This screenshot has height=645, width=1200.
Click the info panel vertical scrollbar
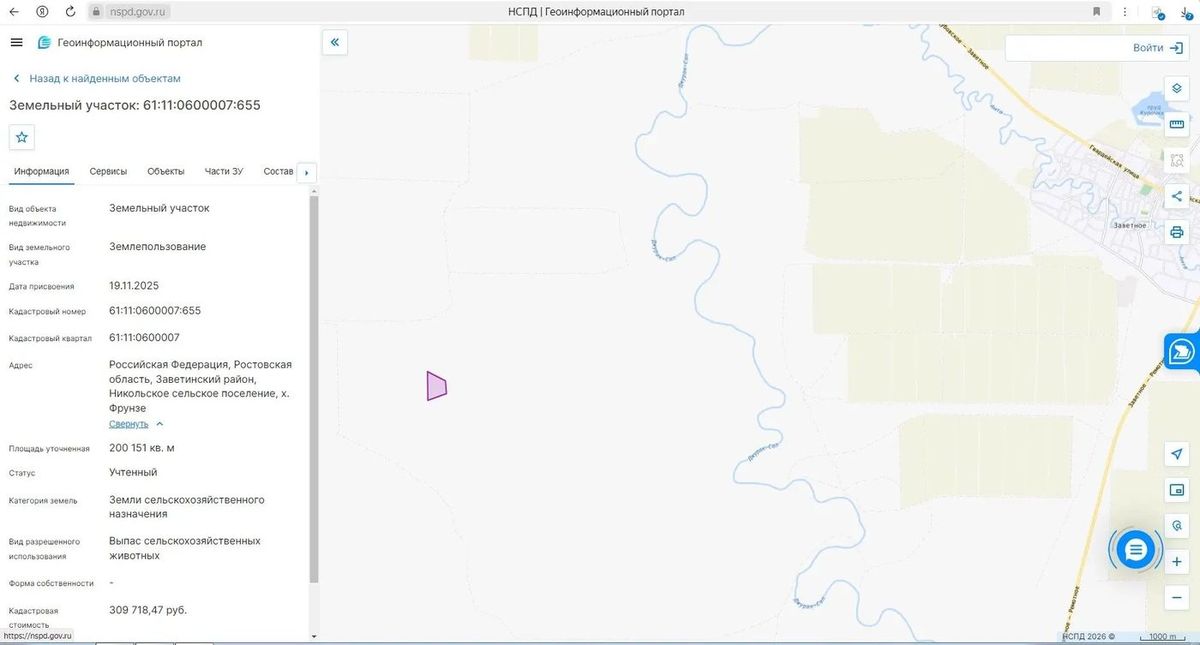pyautogui.click(x=314, y=390)
